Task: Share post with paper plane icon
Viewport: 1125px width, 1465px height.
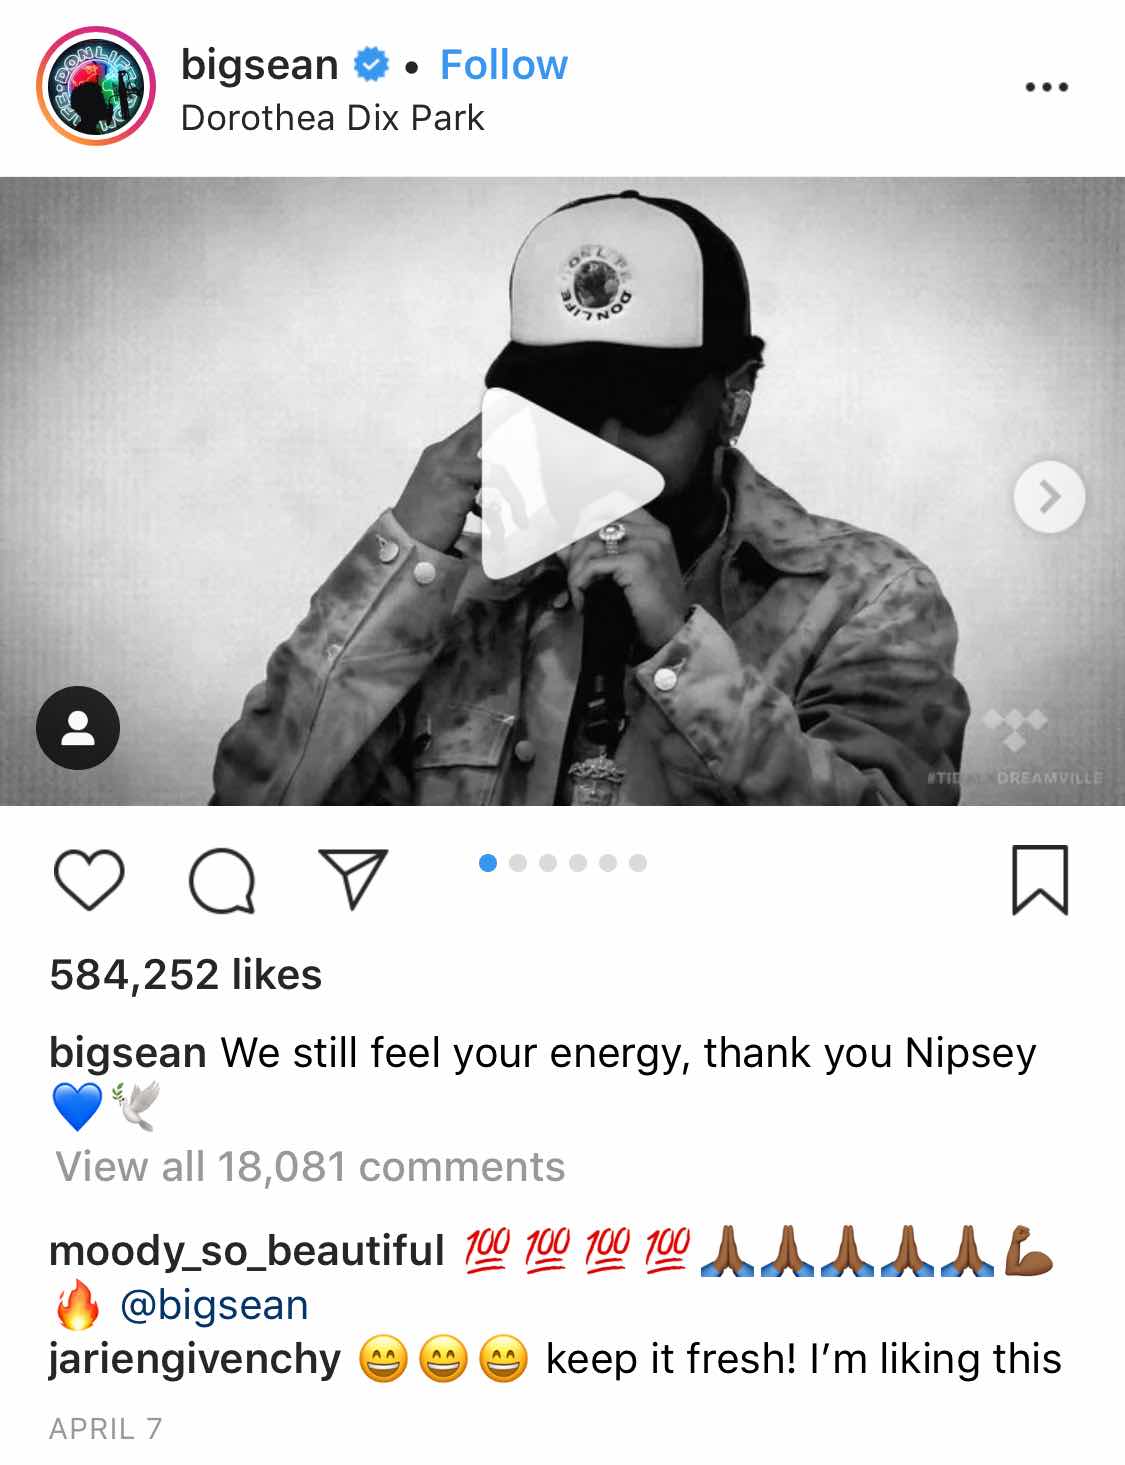Action: [x=352, y=879]
